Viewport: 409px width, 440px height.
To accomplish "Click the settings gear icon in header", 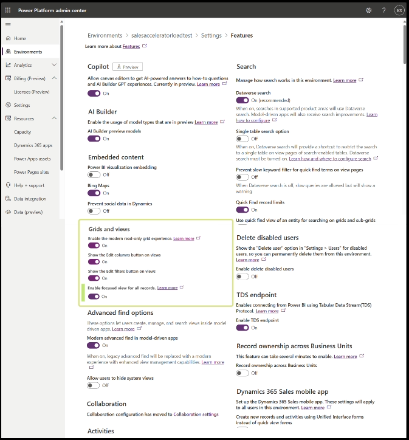I will coord(368,10).
